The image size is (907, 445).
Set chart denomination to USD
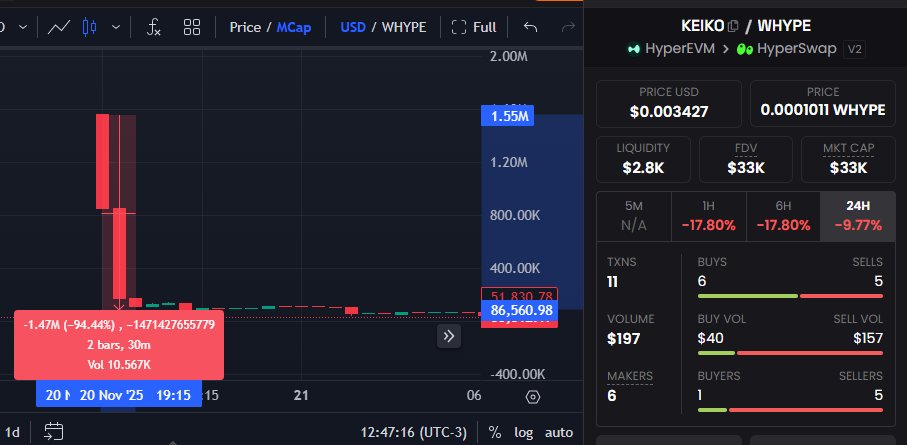pos(353,27)
